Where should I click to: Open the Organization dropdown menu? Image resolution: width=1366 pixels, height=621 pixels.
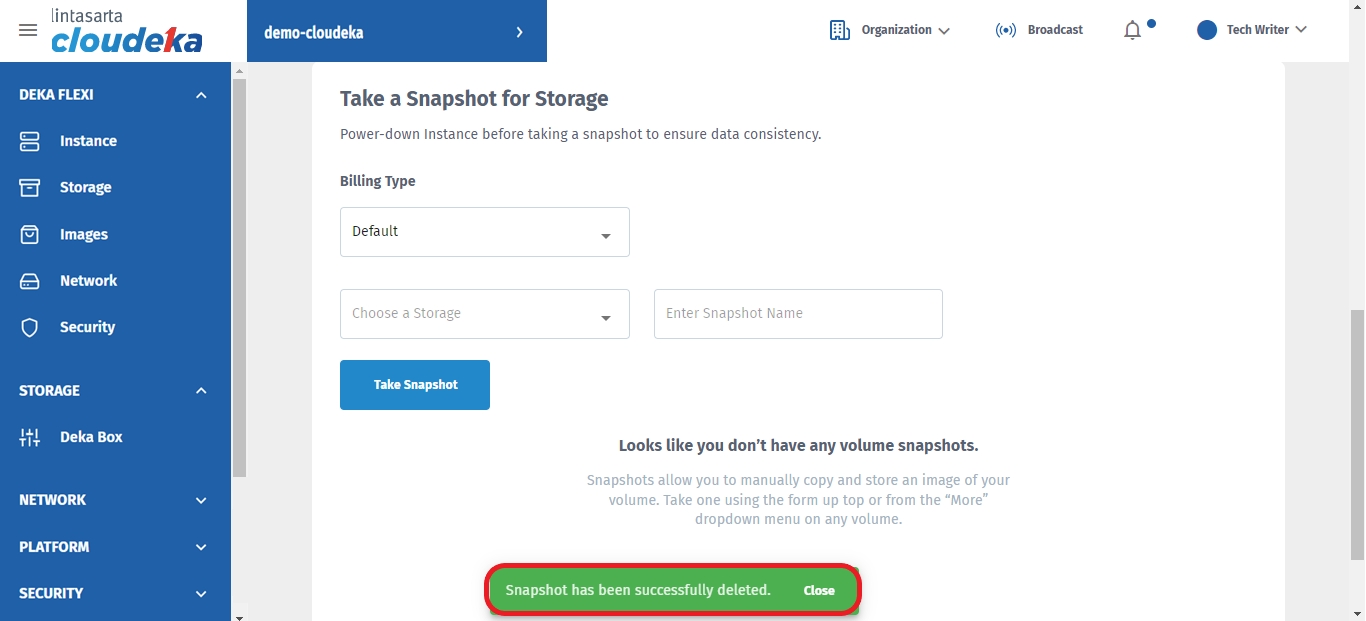coord(890,30)
